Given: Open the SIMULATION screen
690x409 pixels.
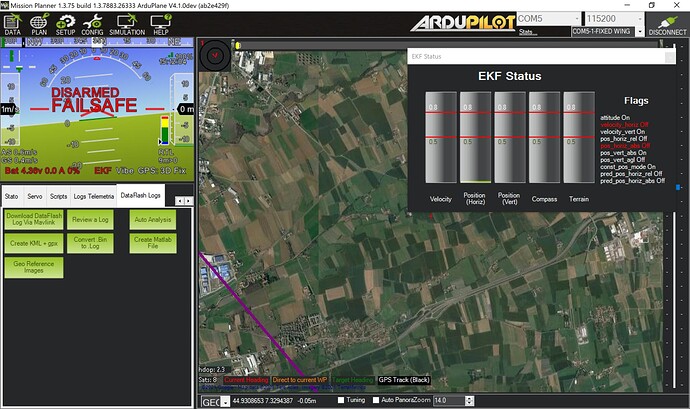Looking at the screenshot, I should tap(127, 24).
